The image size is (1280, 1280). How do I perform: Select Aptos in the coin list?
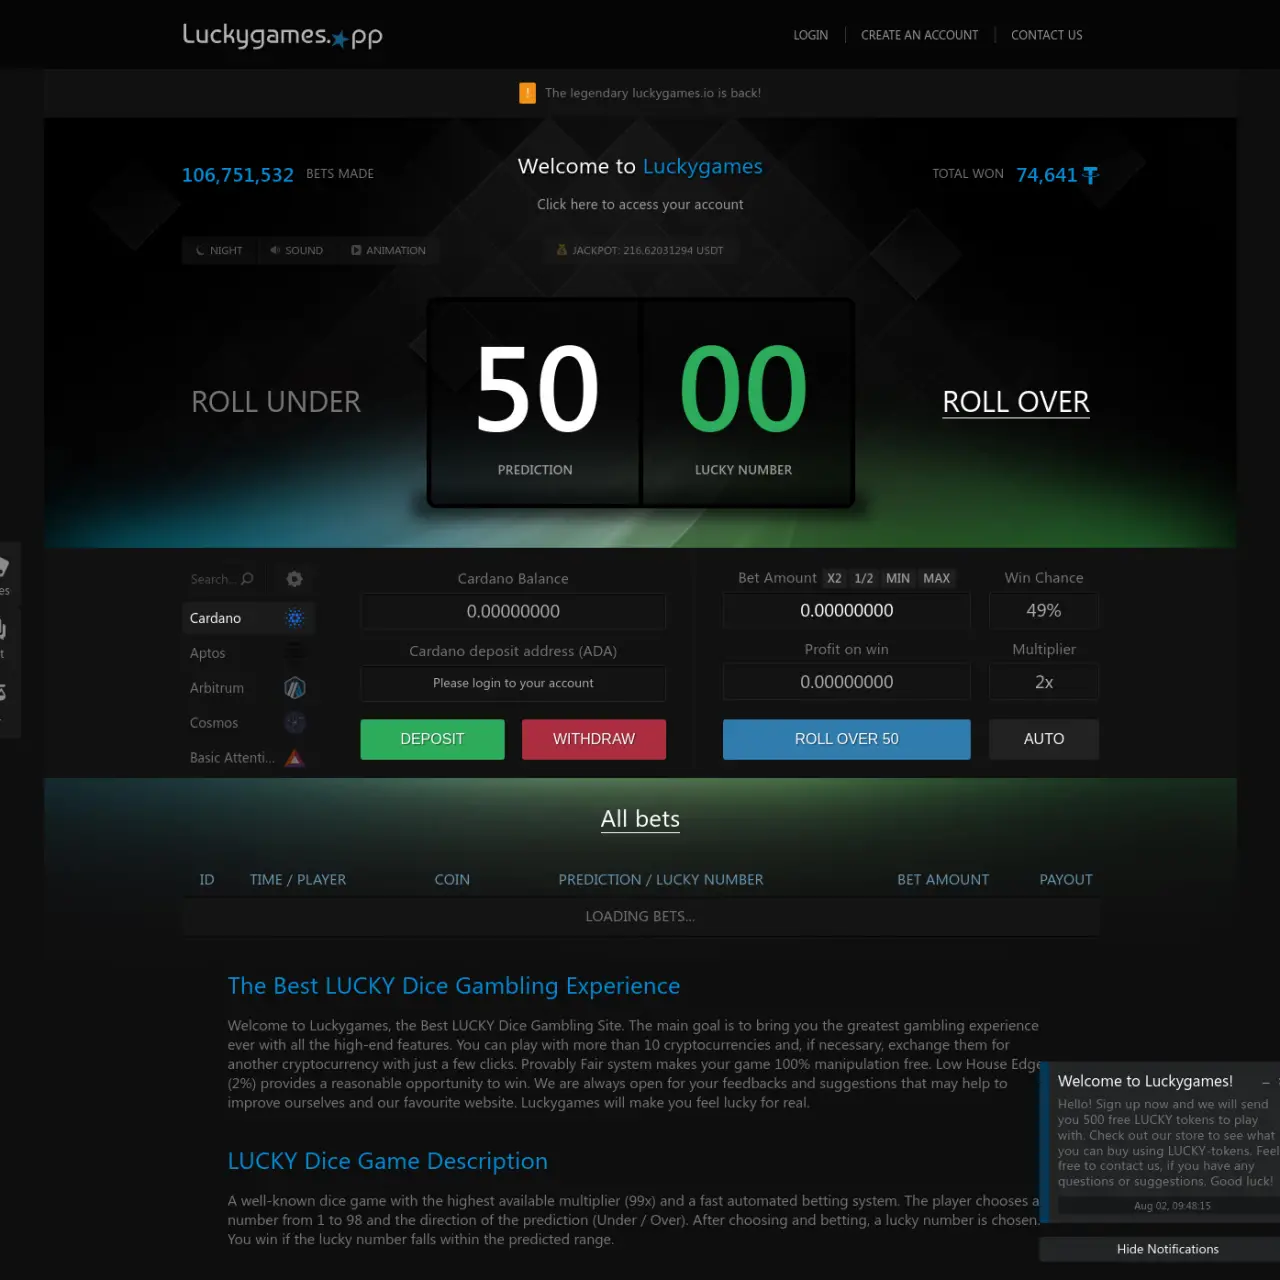248,653
